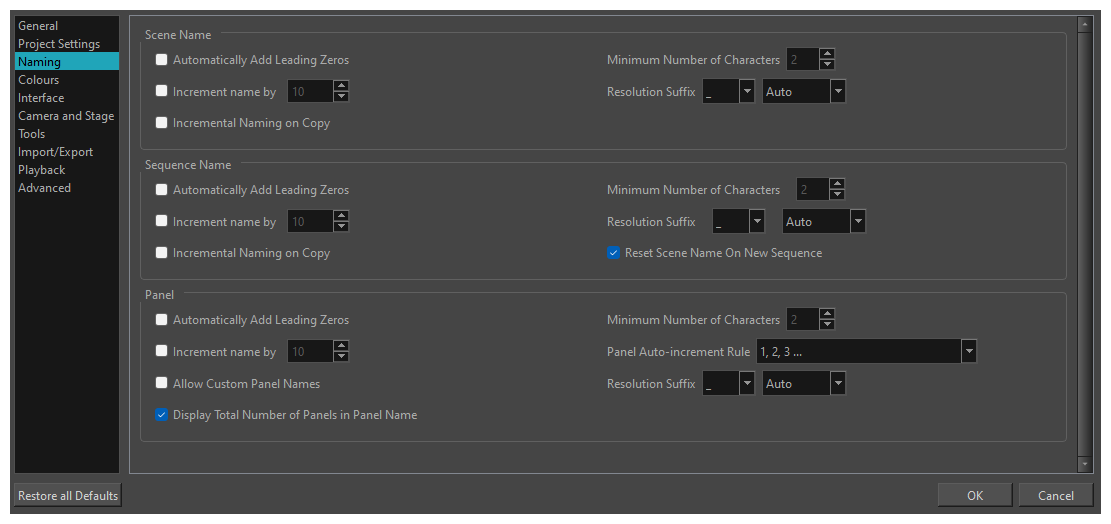Screen dimensions: 1111x524
Task: Click the Scene Name Increment name by field
Action: coord(309,92)
